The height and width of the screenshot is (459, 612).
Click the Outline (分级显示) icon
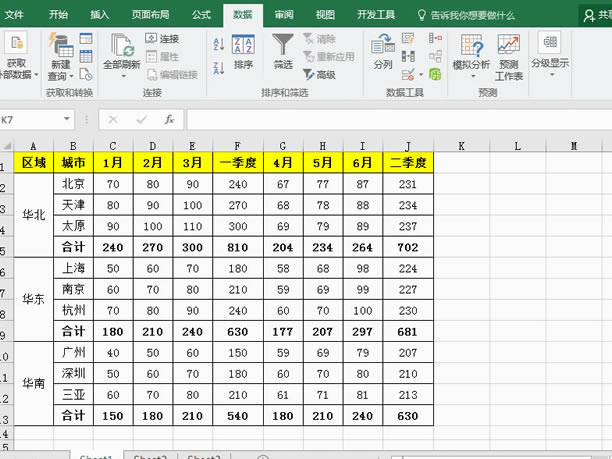click(x=550, y=42)
